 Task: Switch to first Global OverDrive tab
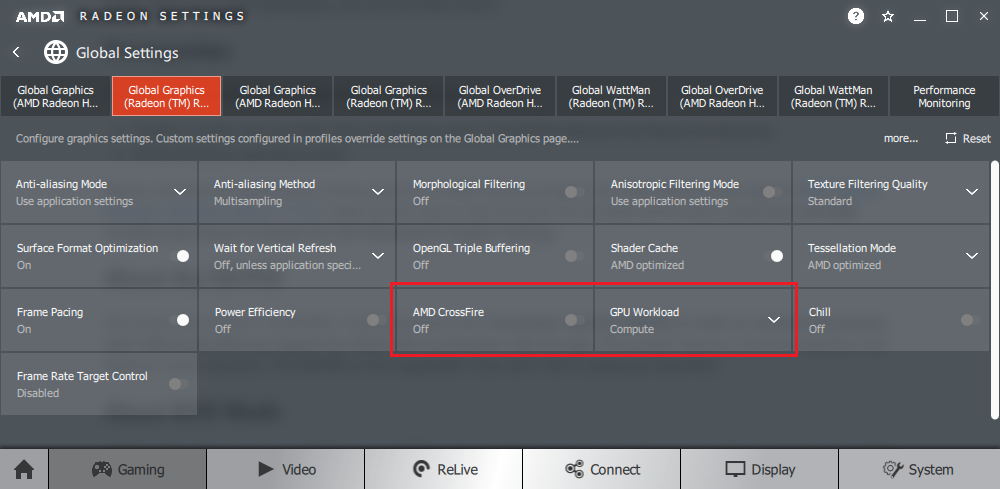pos(500,96)
